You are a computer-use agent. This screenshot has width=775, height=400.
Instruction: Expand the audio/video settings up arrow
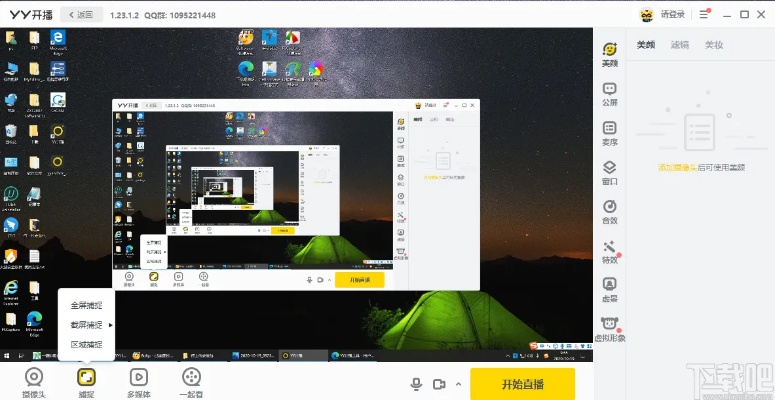(458, 384)
